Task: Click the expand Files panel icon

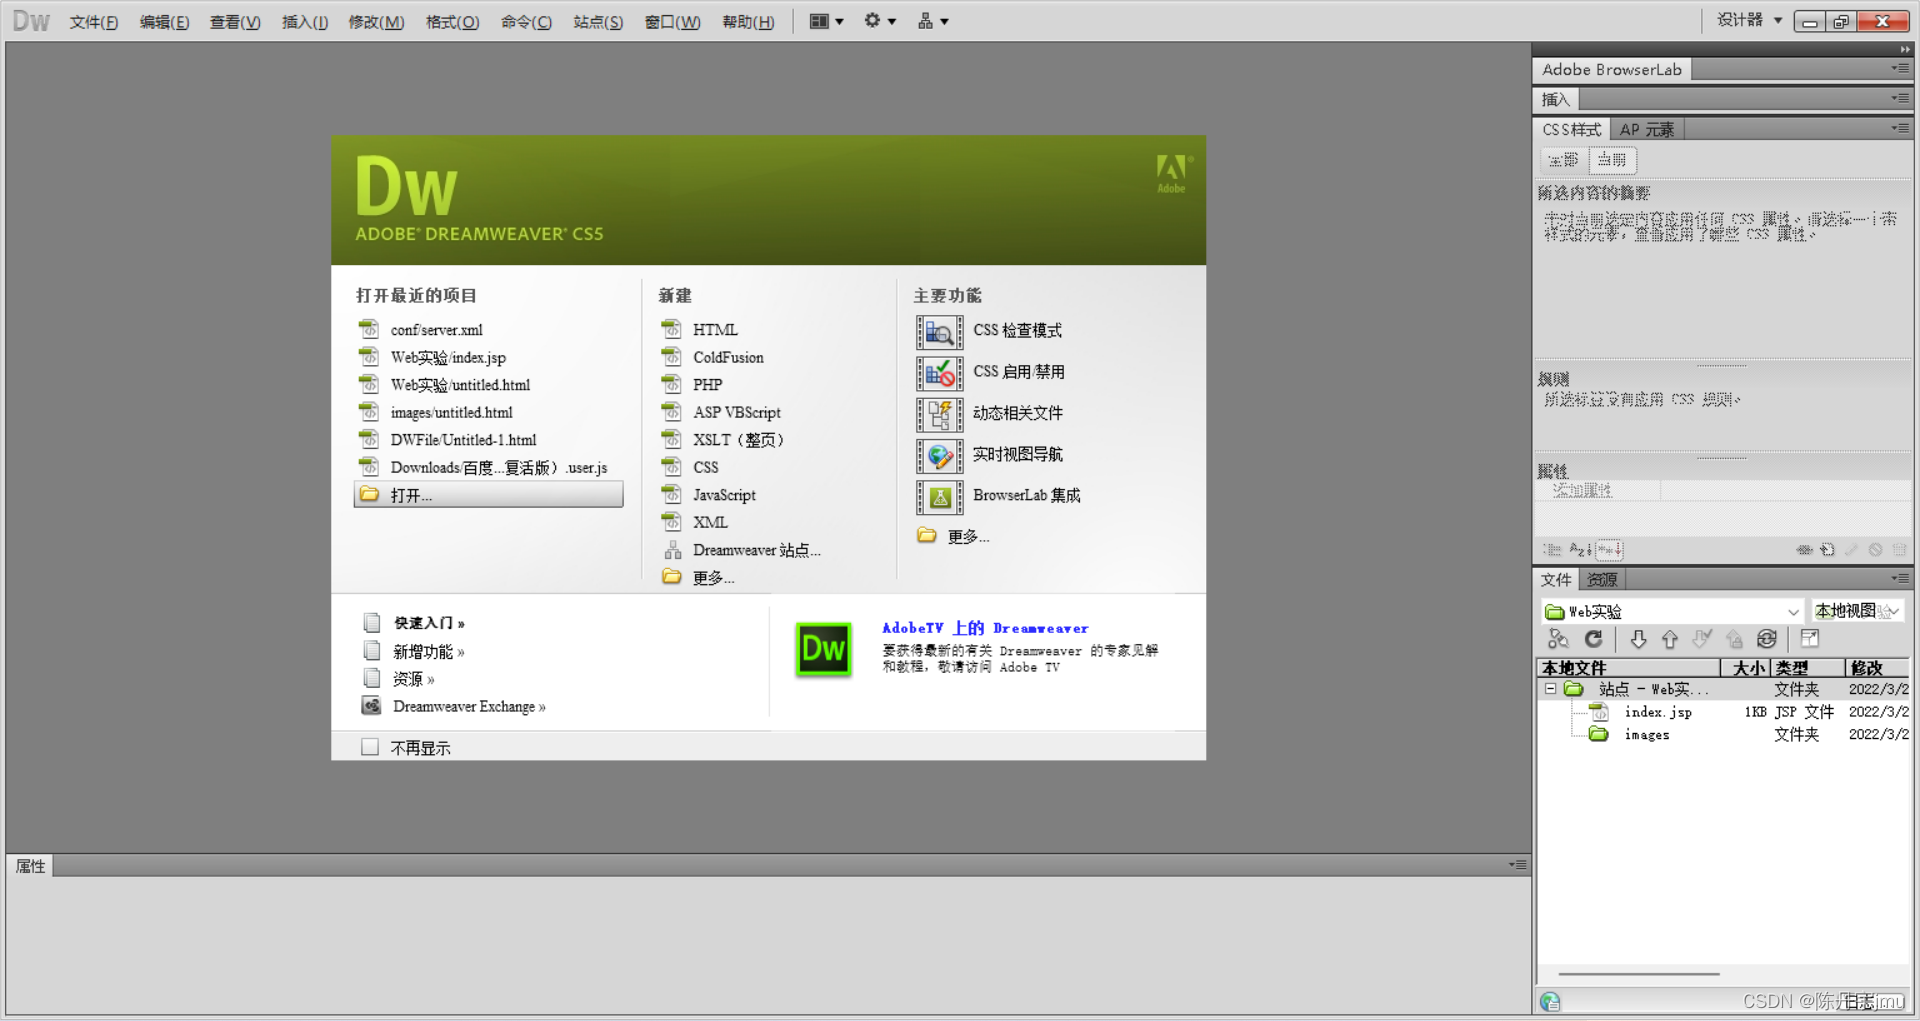Action: coord(1810,639)
